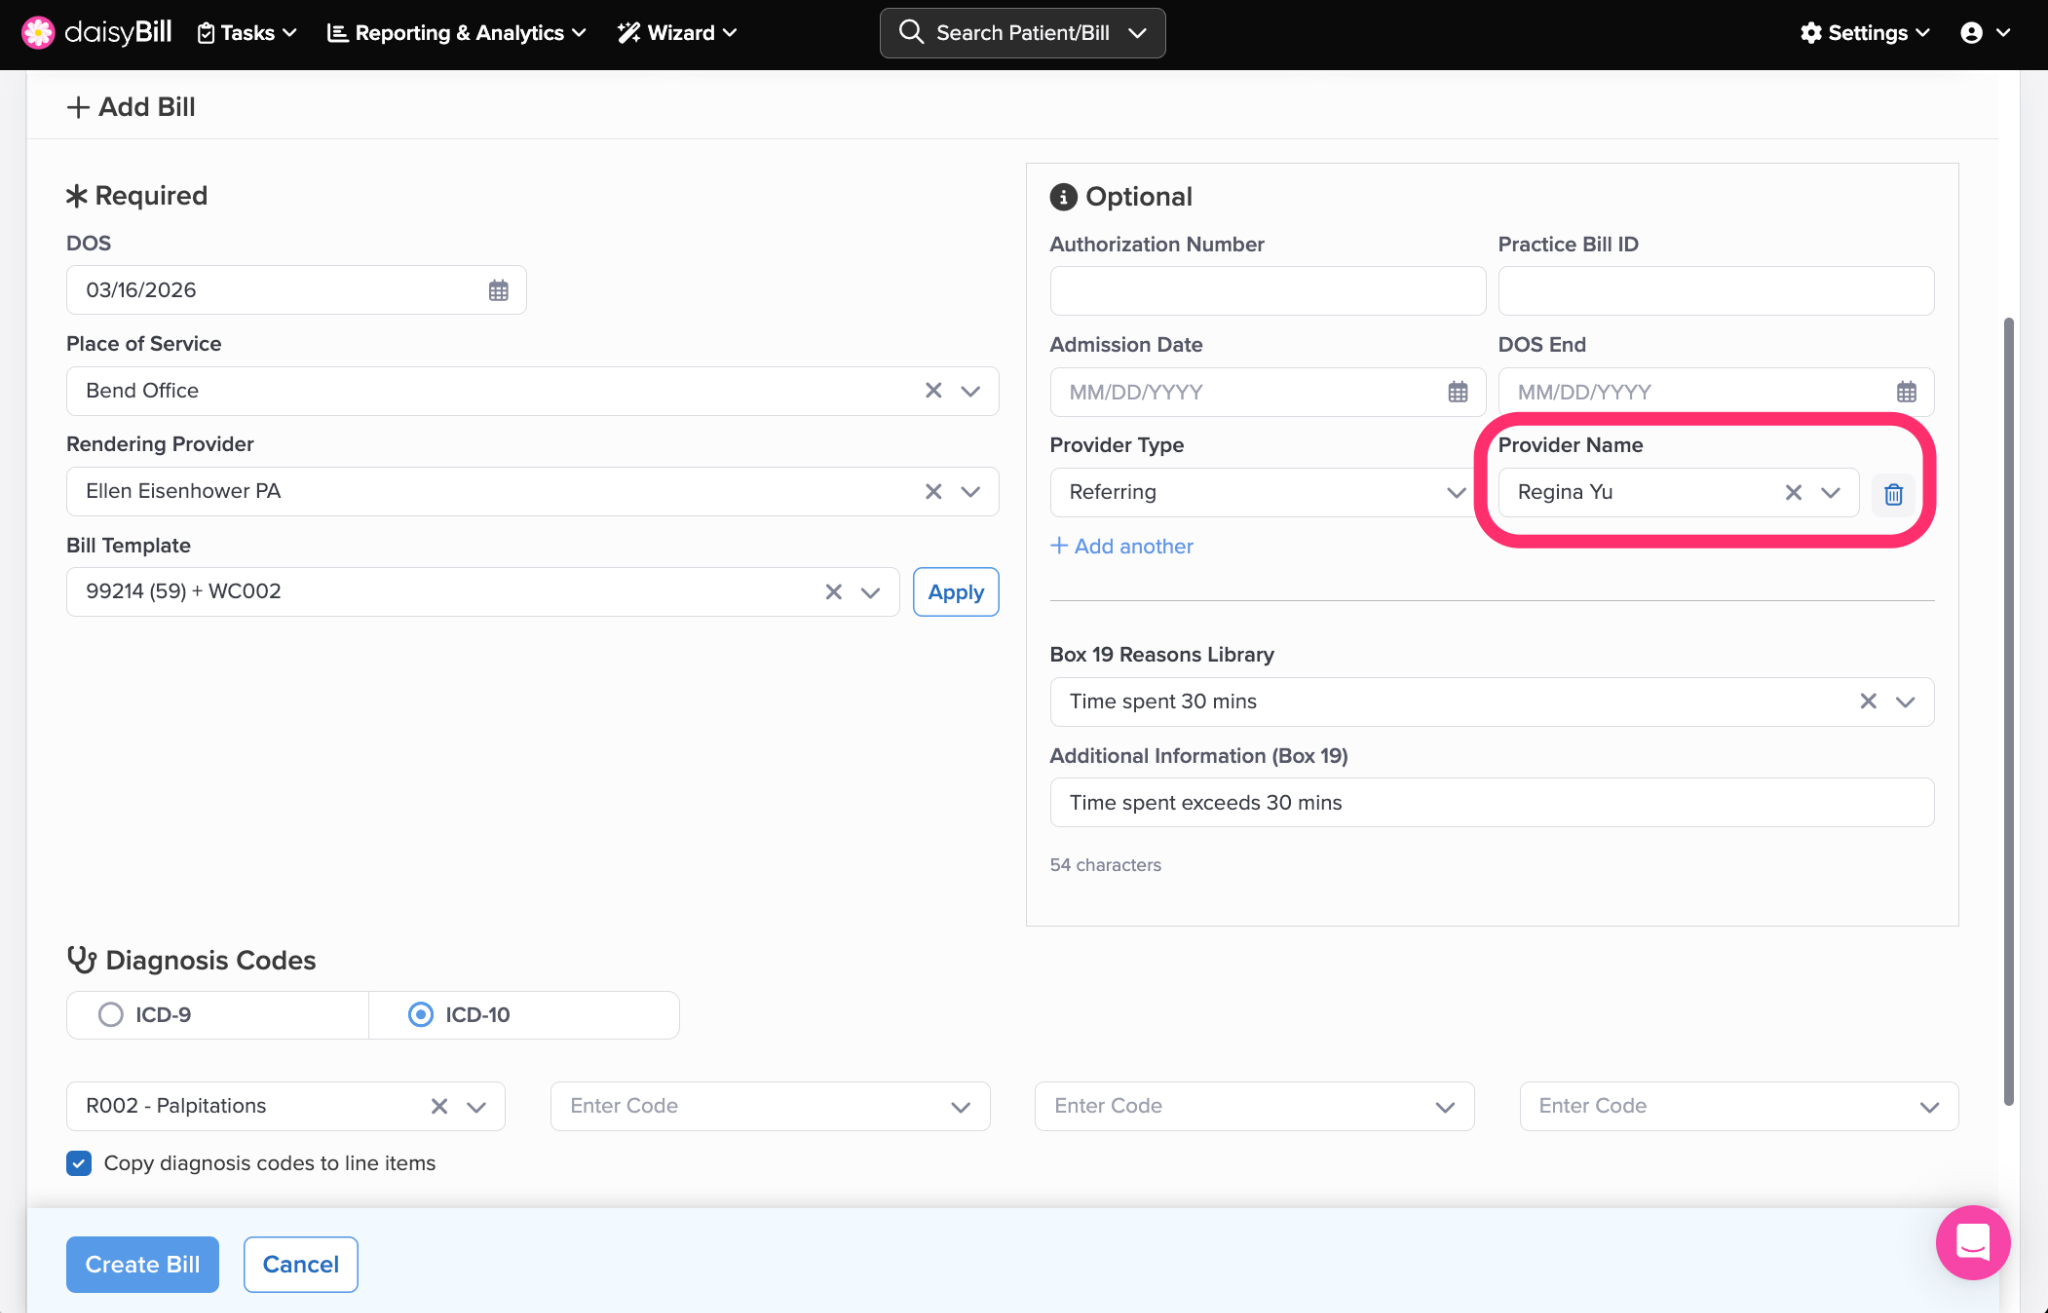Open Admission Date calendar icon
The width and height of the screenshot is (2048, 1313).
(x=1457, y=392)
